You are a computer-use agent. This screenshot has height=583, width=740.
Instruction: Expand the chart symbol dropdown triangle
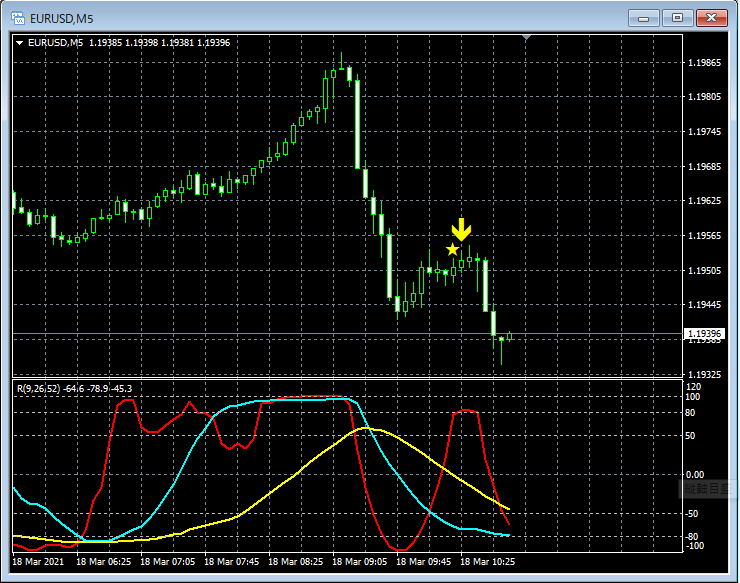point(20,43)
